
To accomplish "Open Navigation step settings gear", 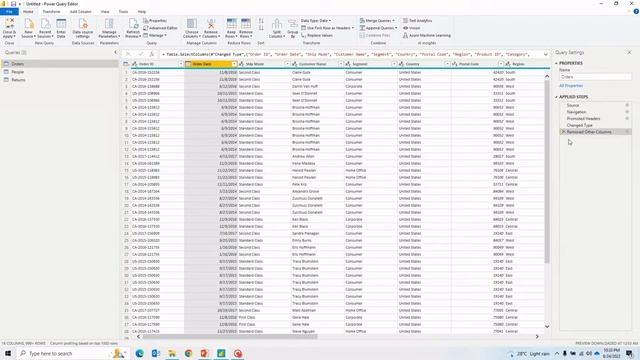I will (627, 112).
